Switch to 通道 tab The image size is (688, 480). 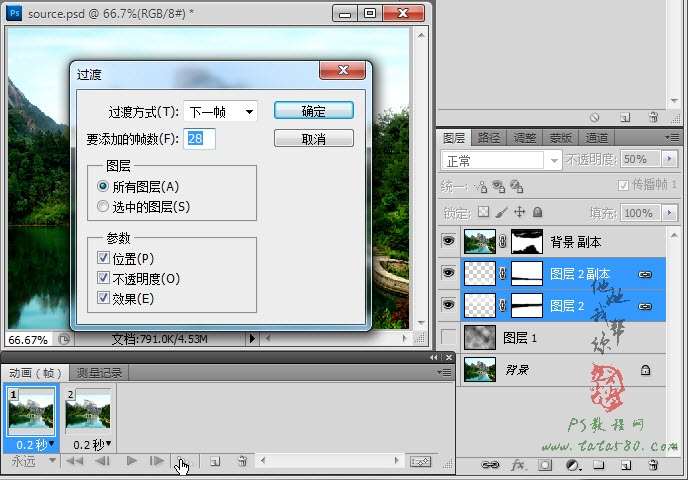coord(597,138)
